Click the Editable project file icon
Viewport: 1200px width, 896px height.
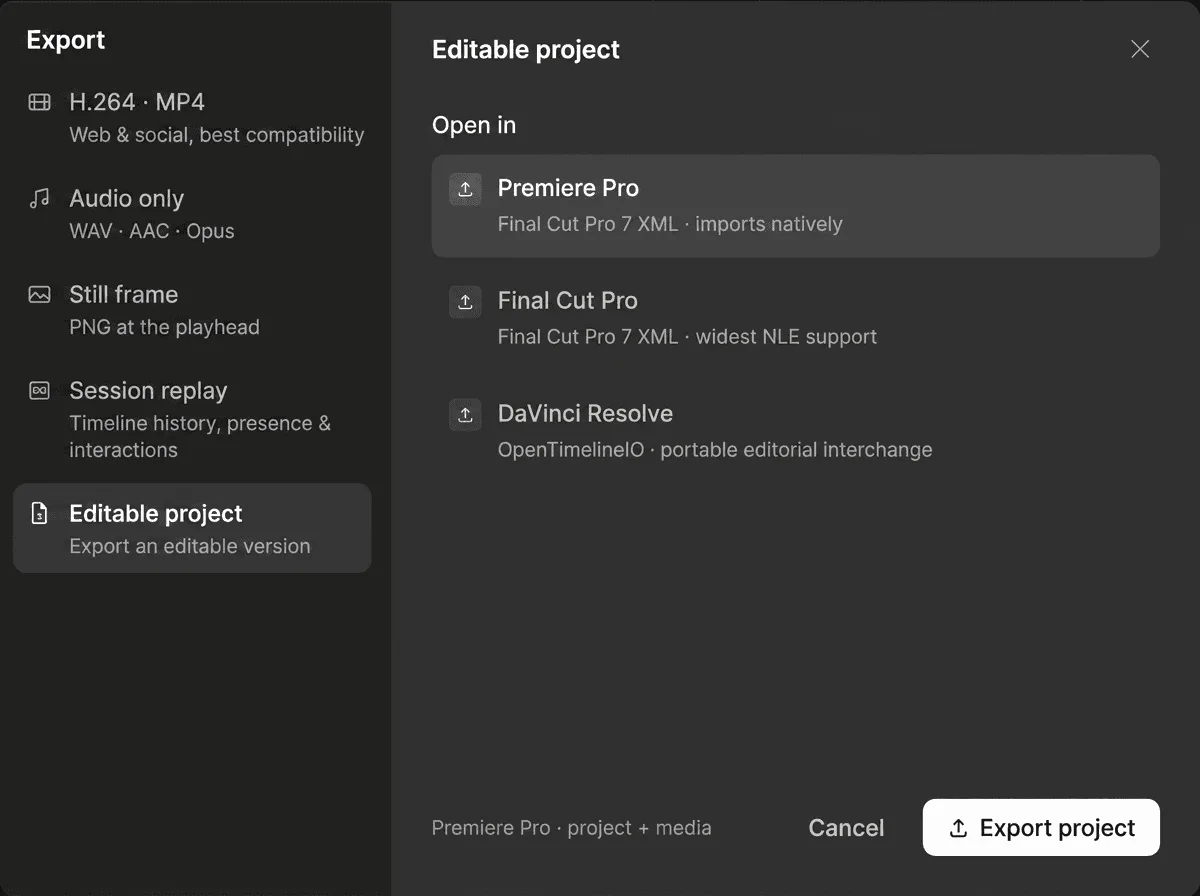39,514
